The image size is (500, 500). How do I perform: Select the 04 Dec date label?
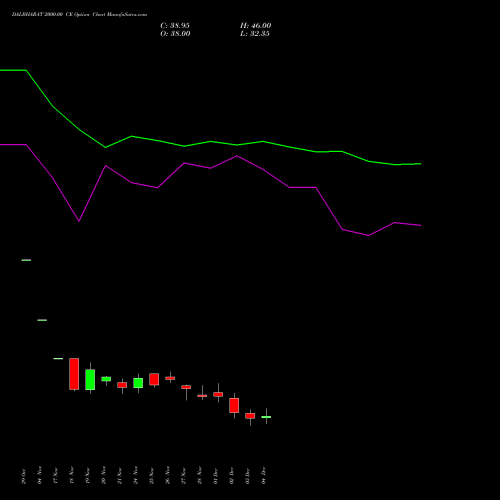(x=263, y=476)
